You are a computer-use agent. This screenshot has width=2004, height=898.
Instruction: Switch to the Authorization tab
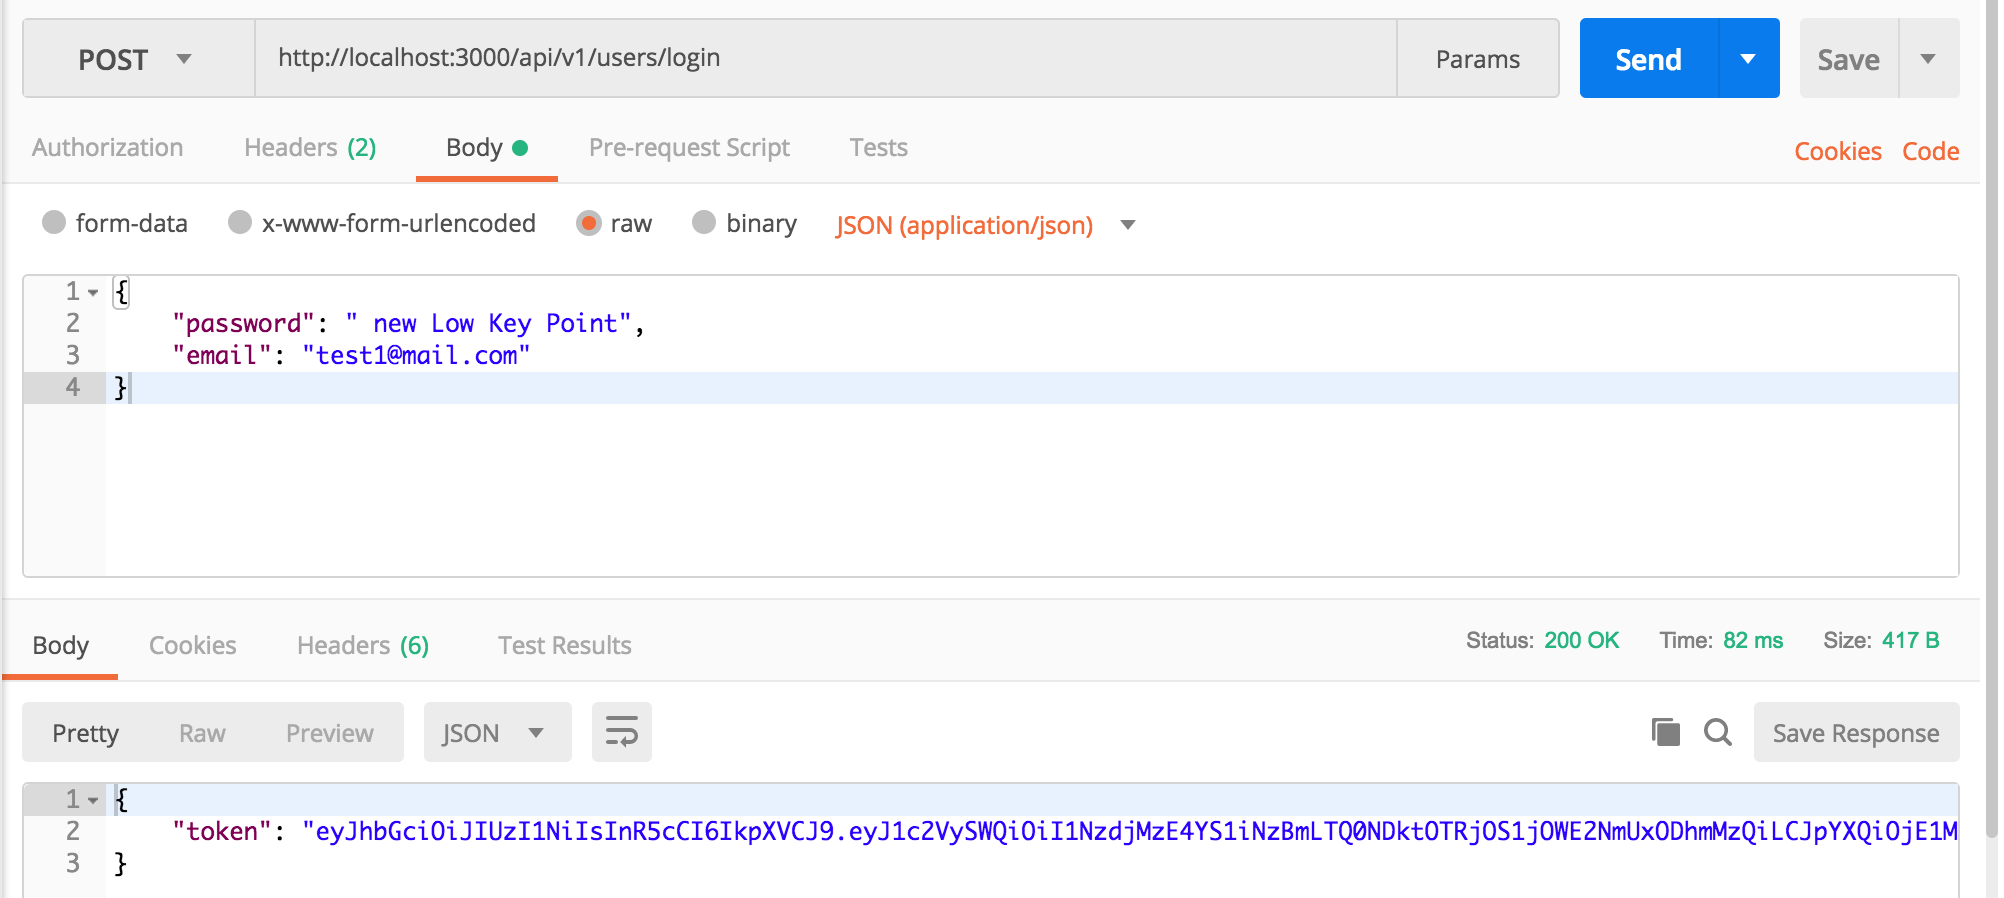point(107,147)
